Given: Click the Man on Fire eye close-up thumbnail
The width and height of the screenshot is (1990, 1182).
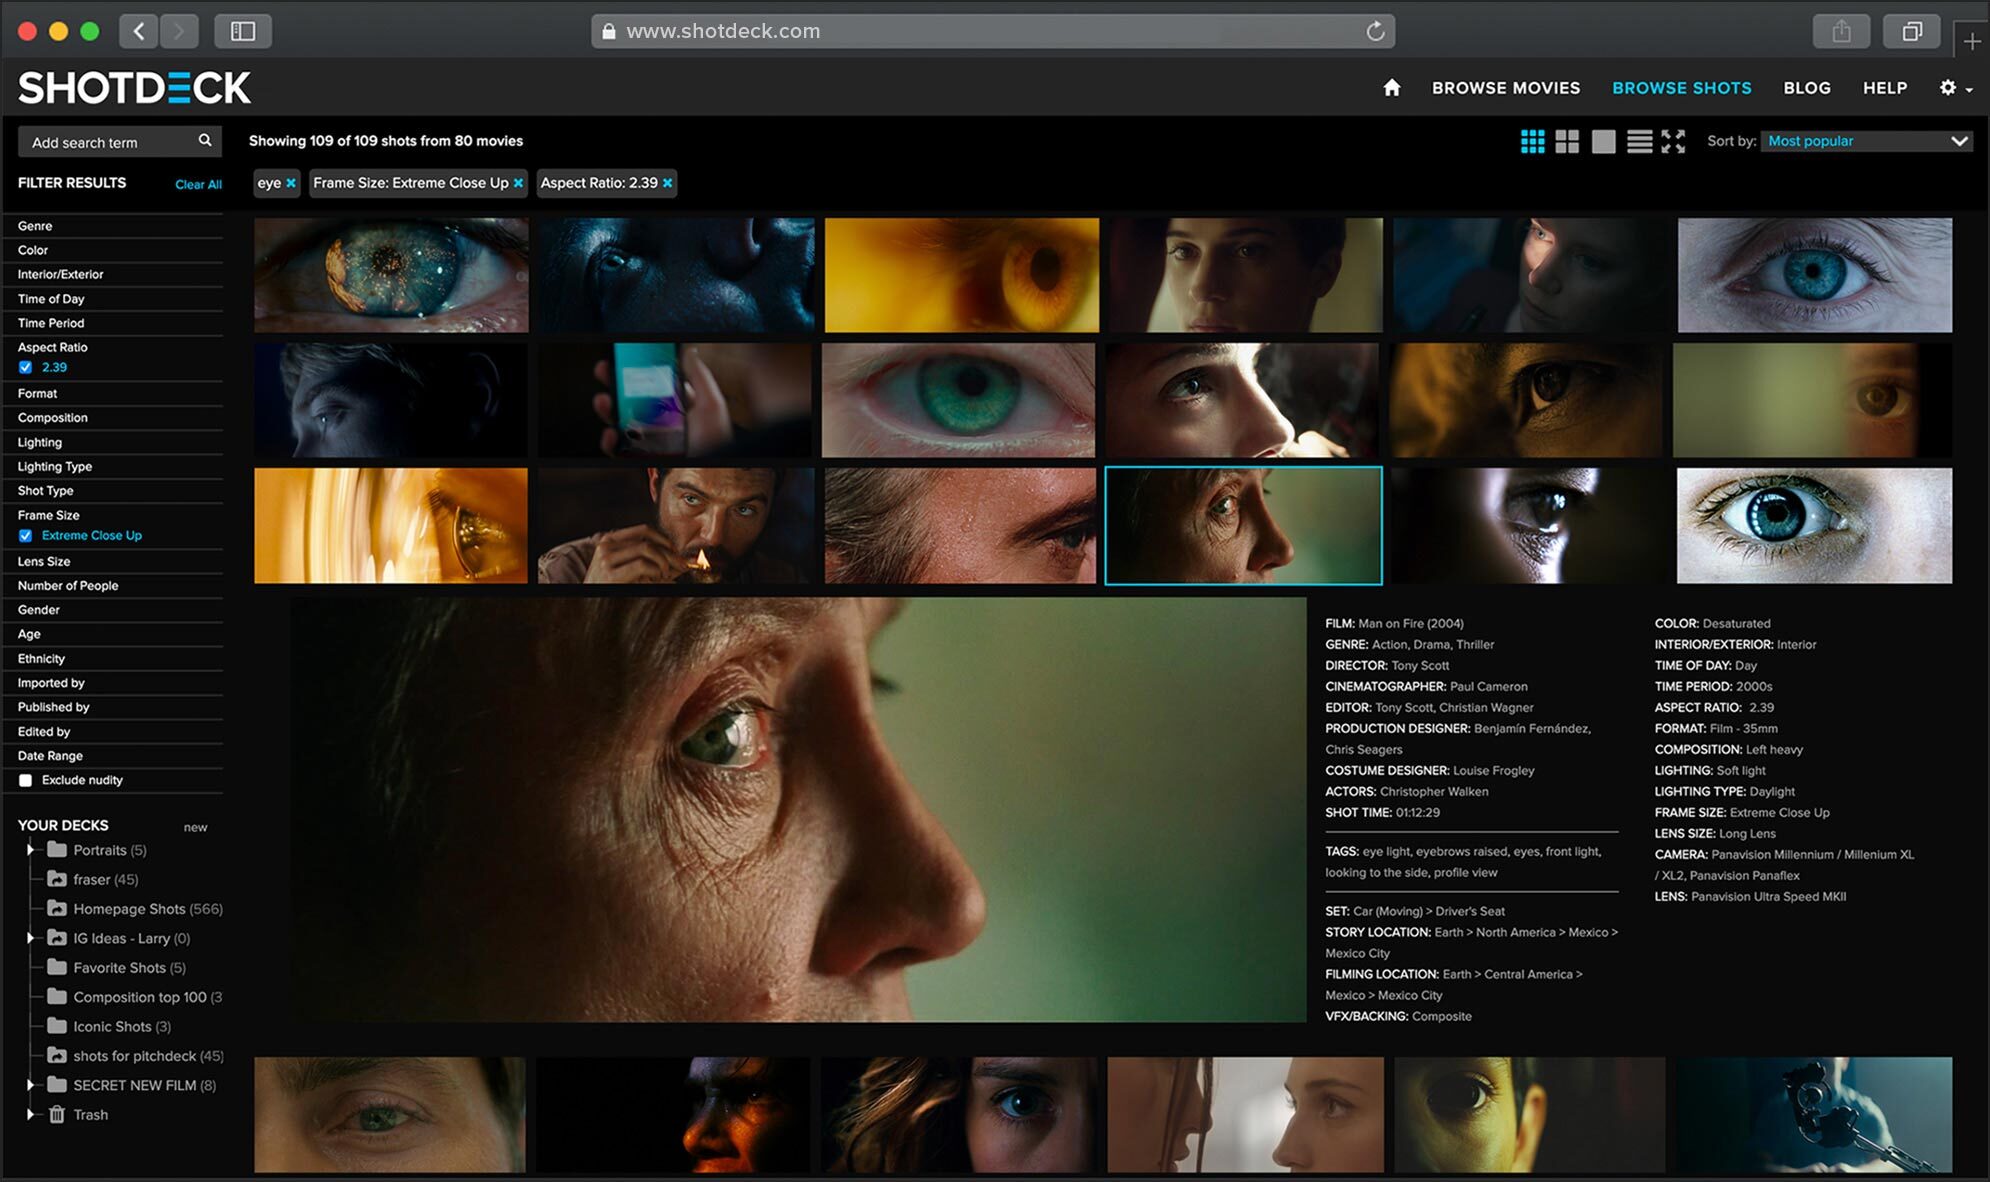Looking at the screenshot, I should (1243, 525).
